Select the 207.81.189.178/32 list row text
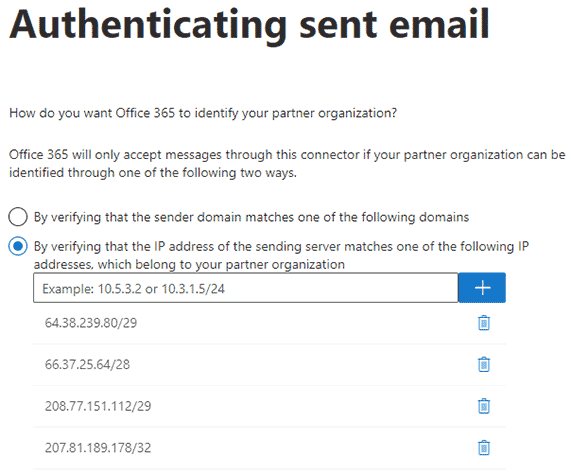The width and height of the screenshot is (571, 475). click(x=98, y=448)
